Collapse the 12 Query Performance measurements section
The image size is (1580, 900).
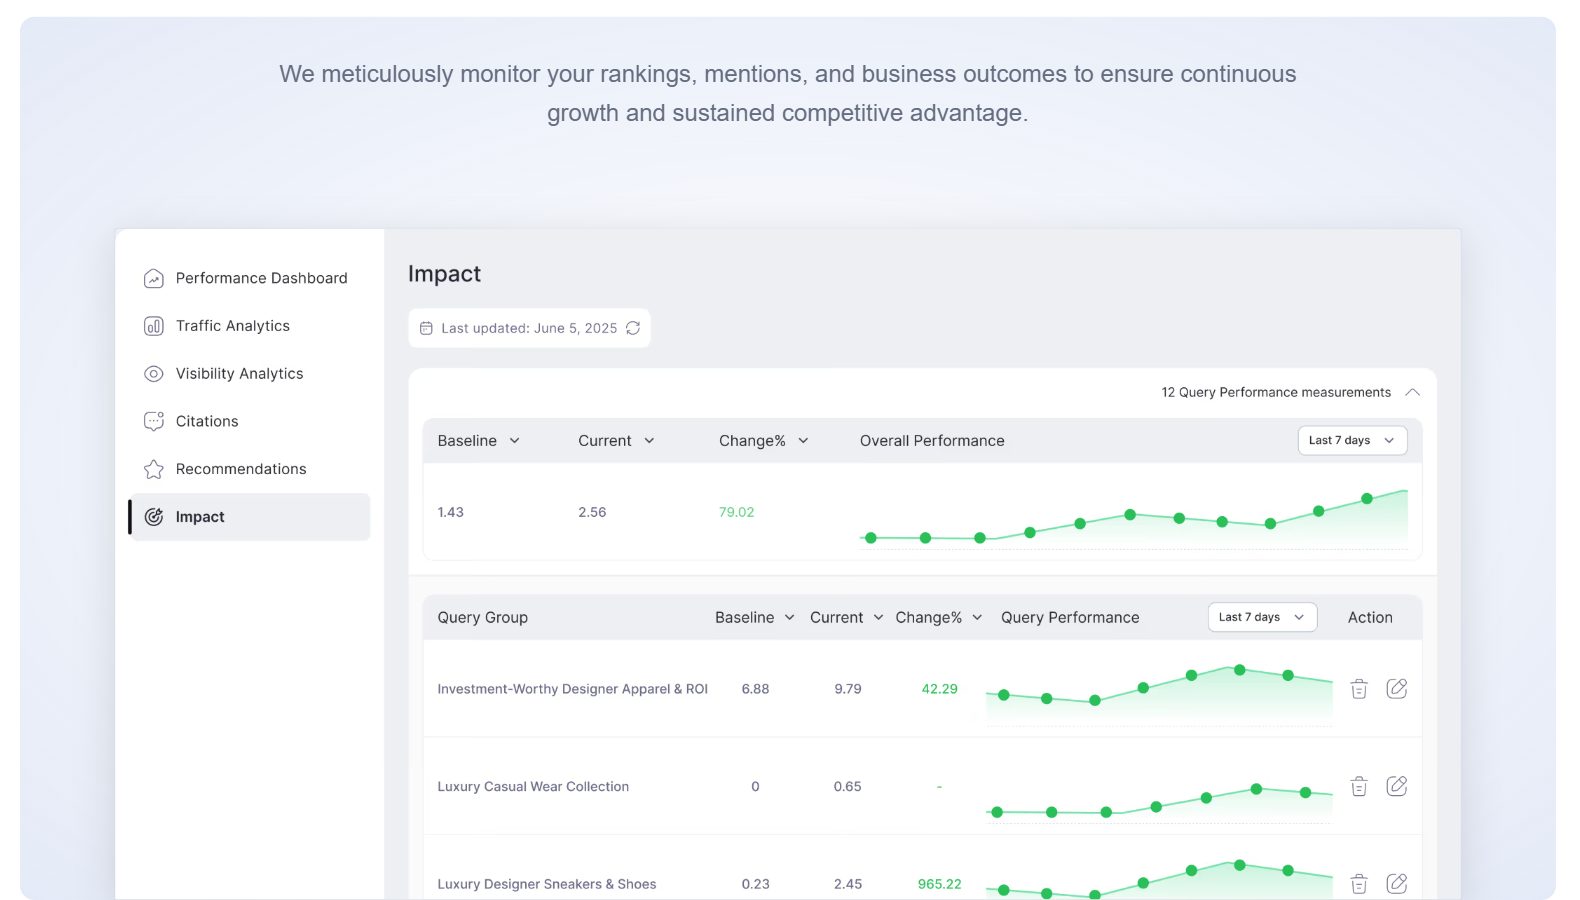click(1412, 392)
